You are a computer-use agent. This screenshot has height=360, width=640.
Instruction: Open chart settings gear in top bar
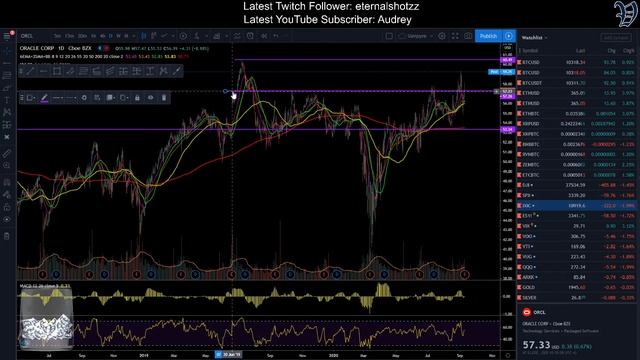tap(442, 36)
